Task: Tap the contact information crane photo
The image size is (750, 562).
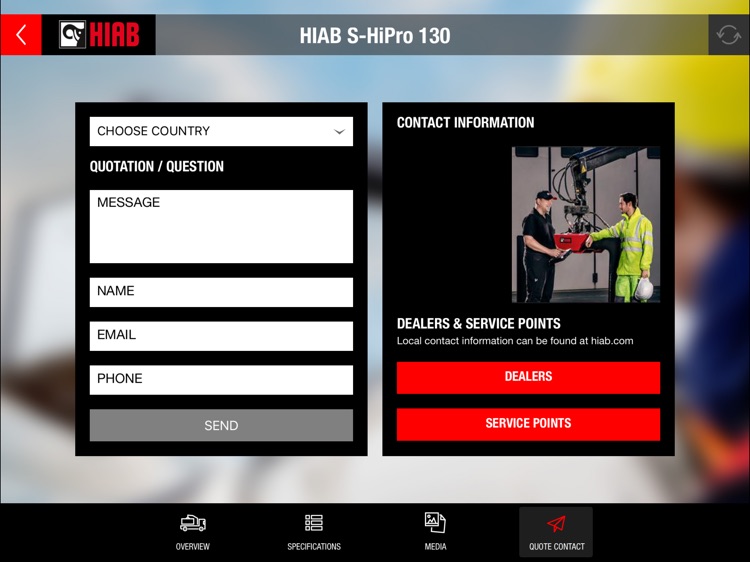Action: 586,224
